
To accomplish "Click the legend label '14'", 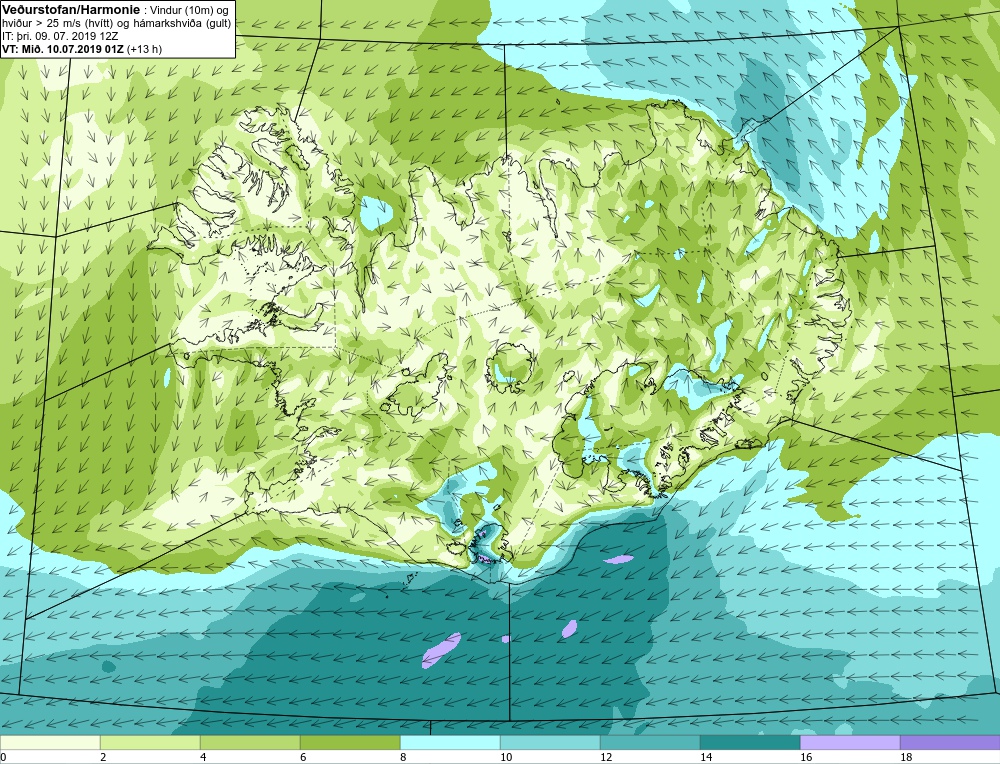I will (706, 757).
